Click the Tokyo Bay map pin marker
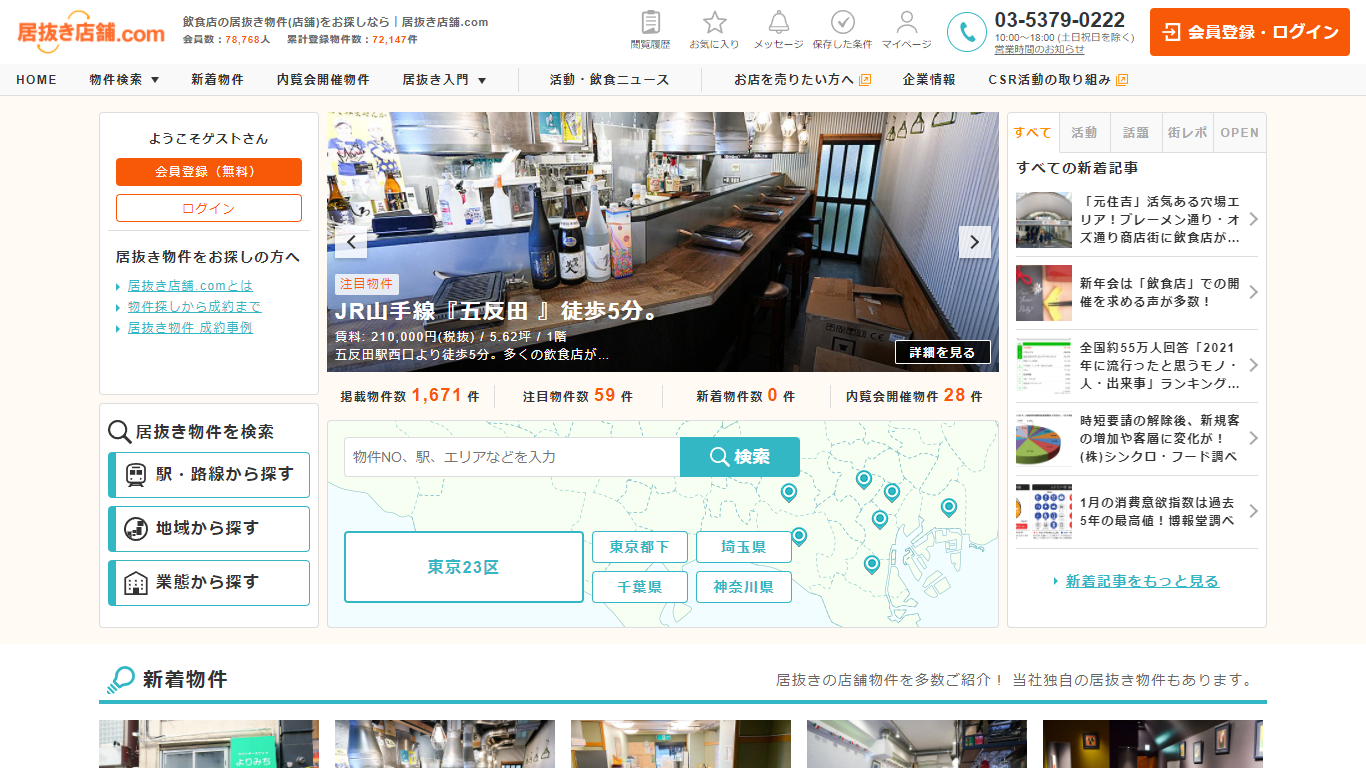Viewport: 1366px width, 768px height. [x=871, y=565]
